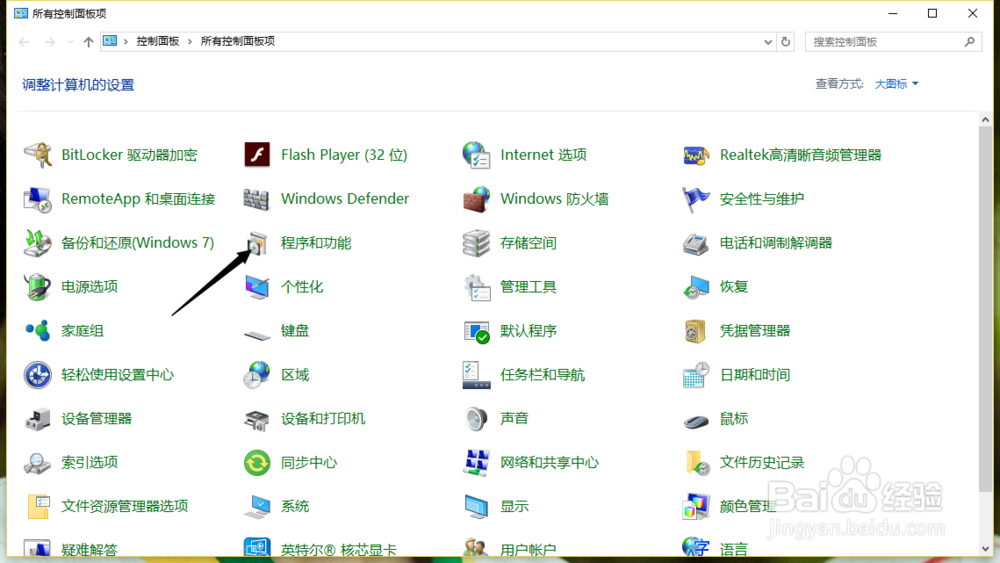This screenshot has width=1000, height=563.
Task: Go to 控制面板 breadcrumb
Action: tap(158, 41)
